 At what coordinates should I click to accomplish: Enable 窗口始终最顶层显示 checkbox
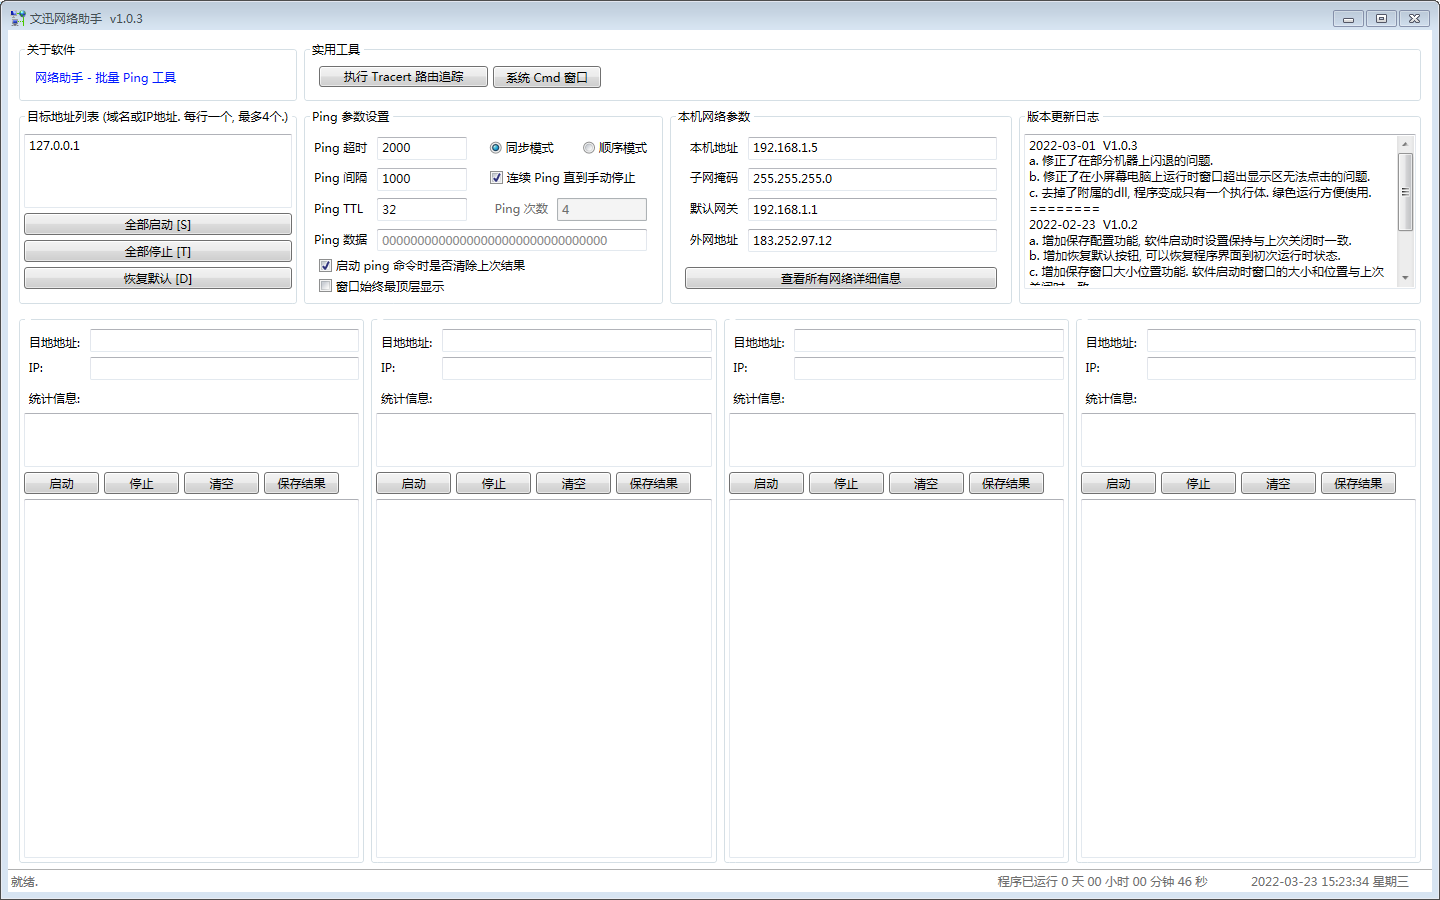(325, 287)
